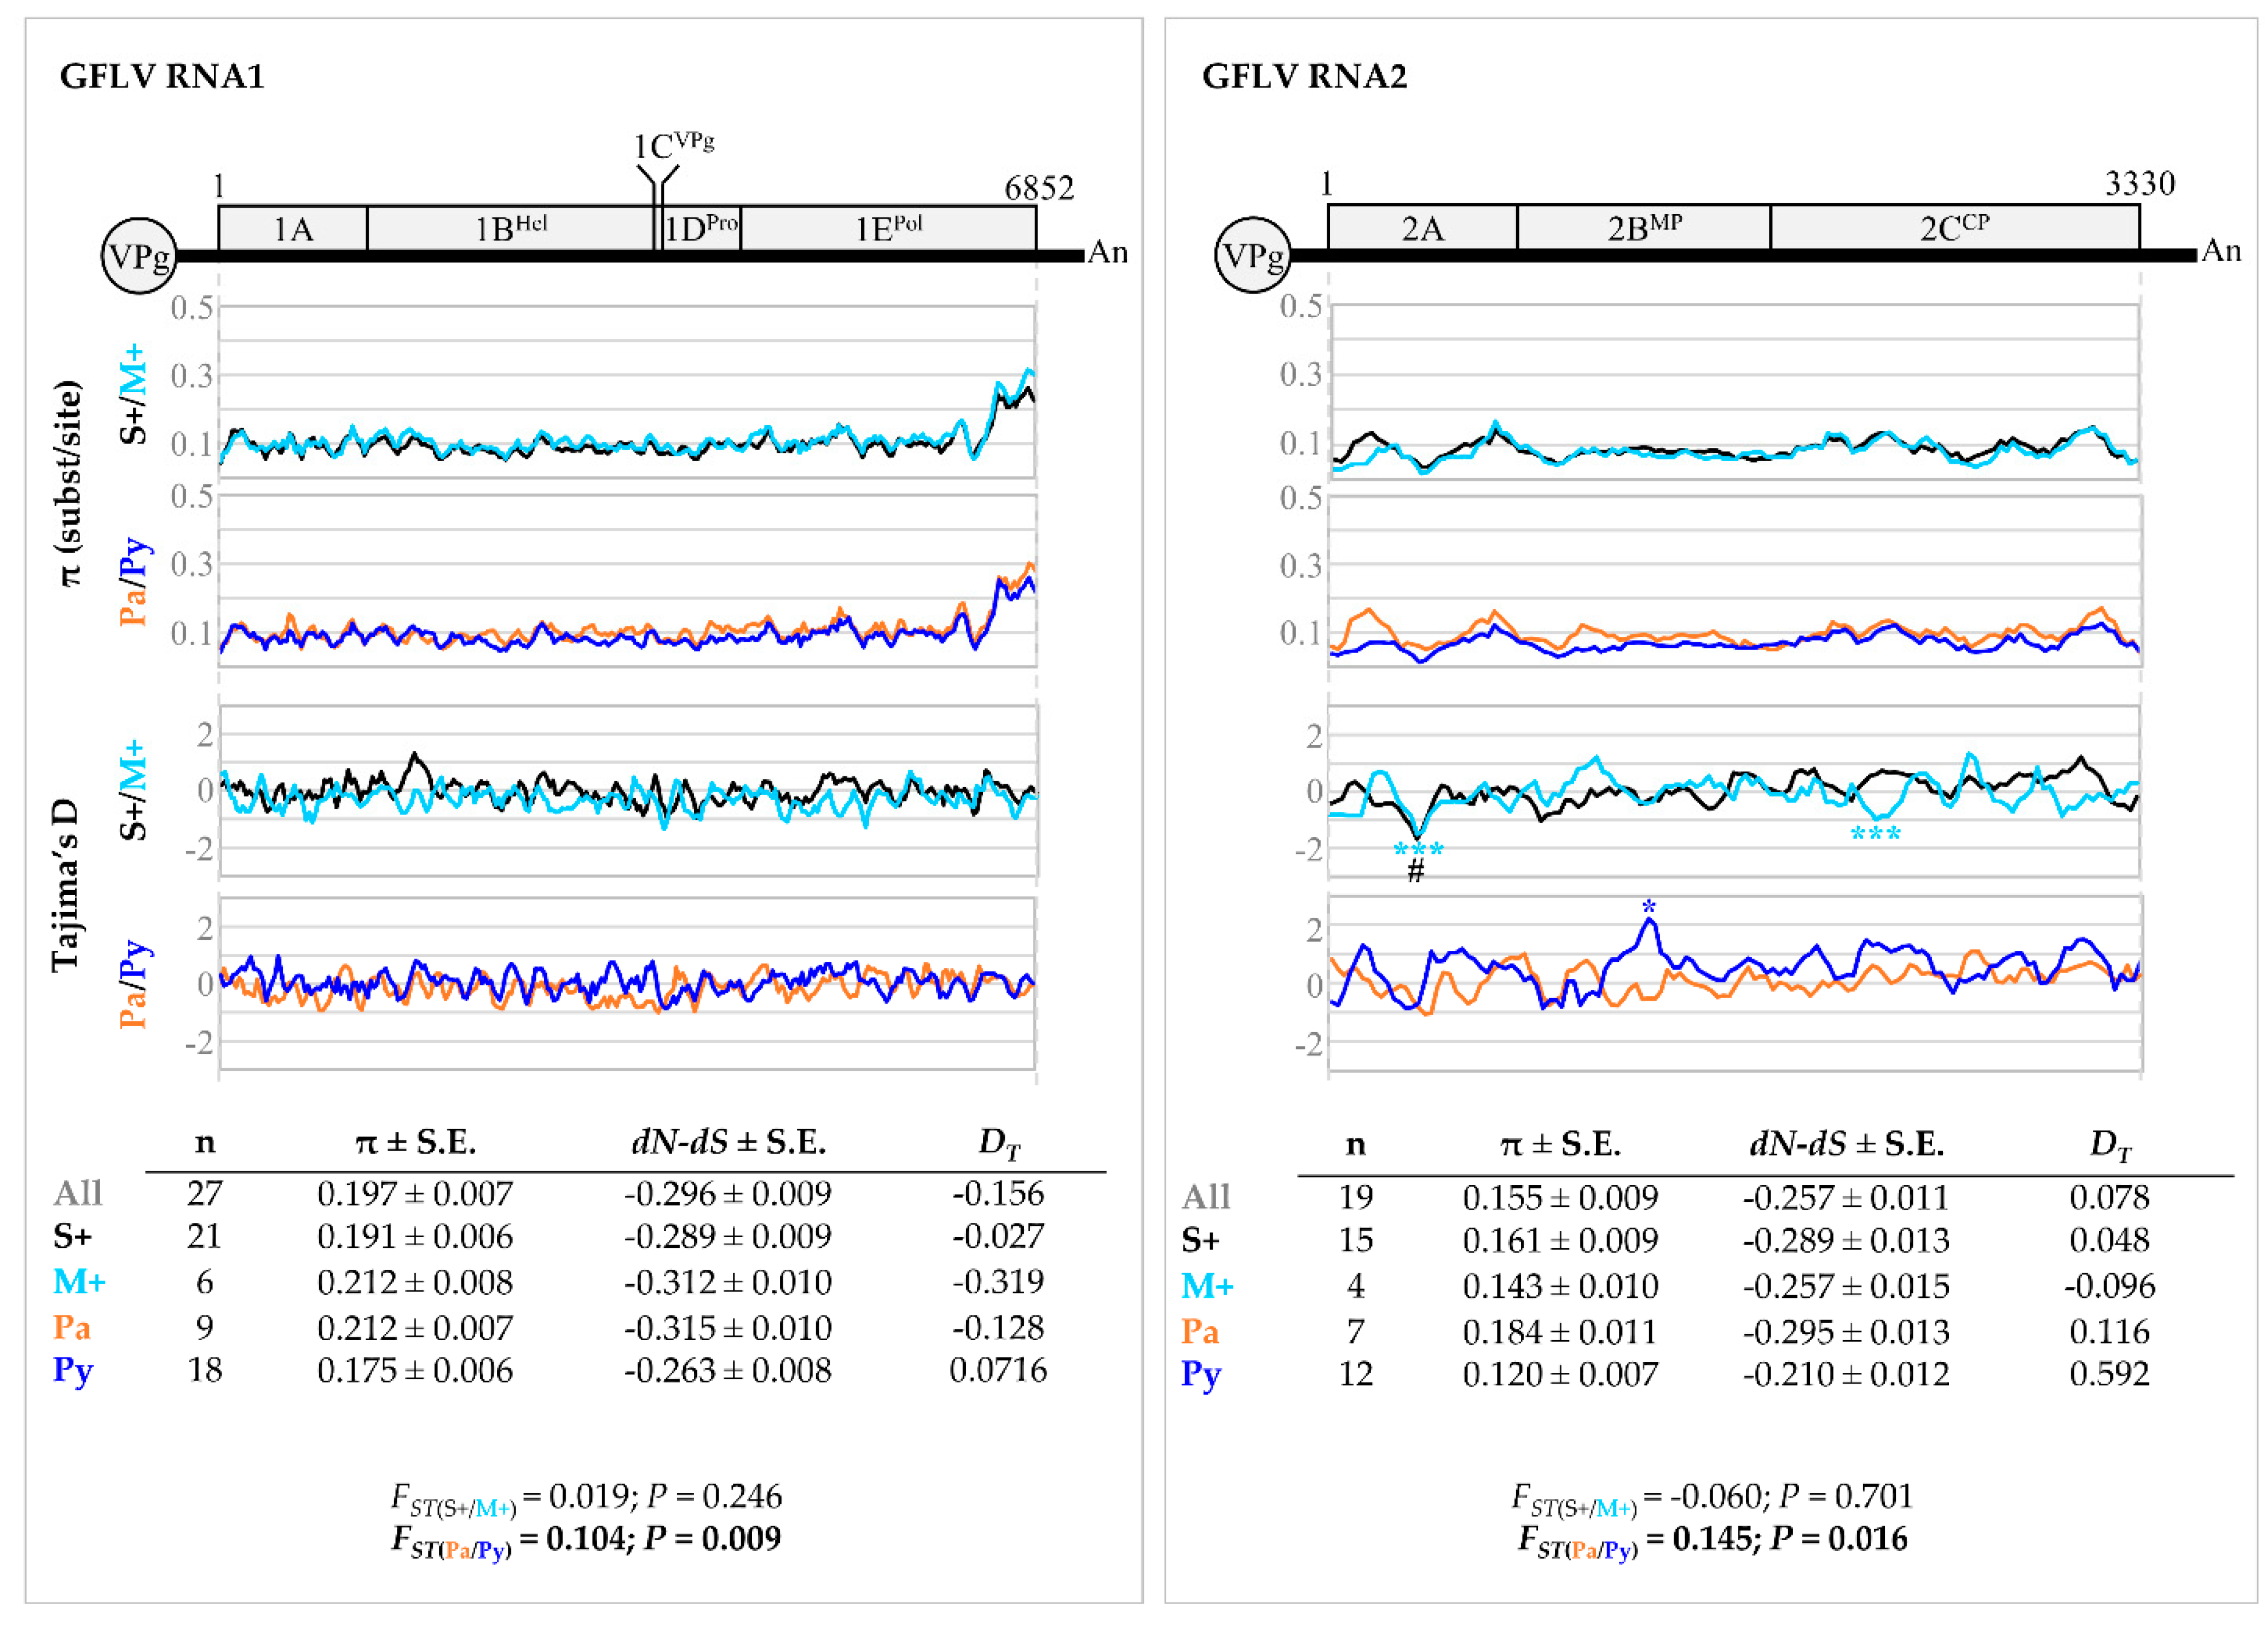The height and width of the screenshot is (1627, 2268).
Task: Click the 1D Pro gene box
Action: click(701, 229)
